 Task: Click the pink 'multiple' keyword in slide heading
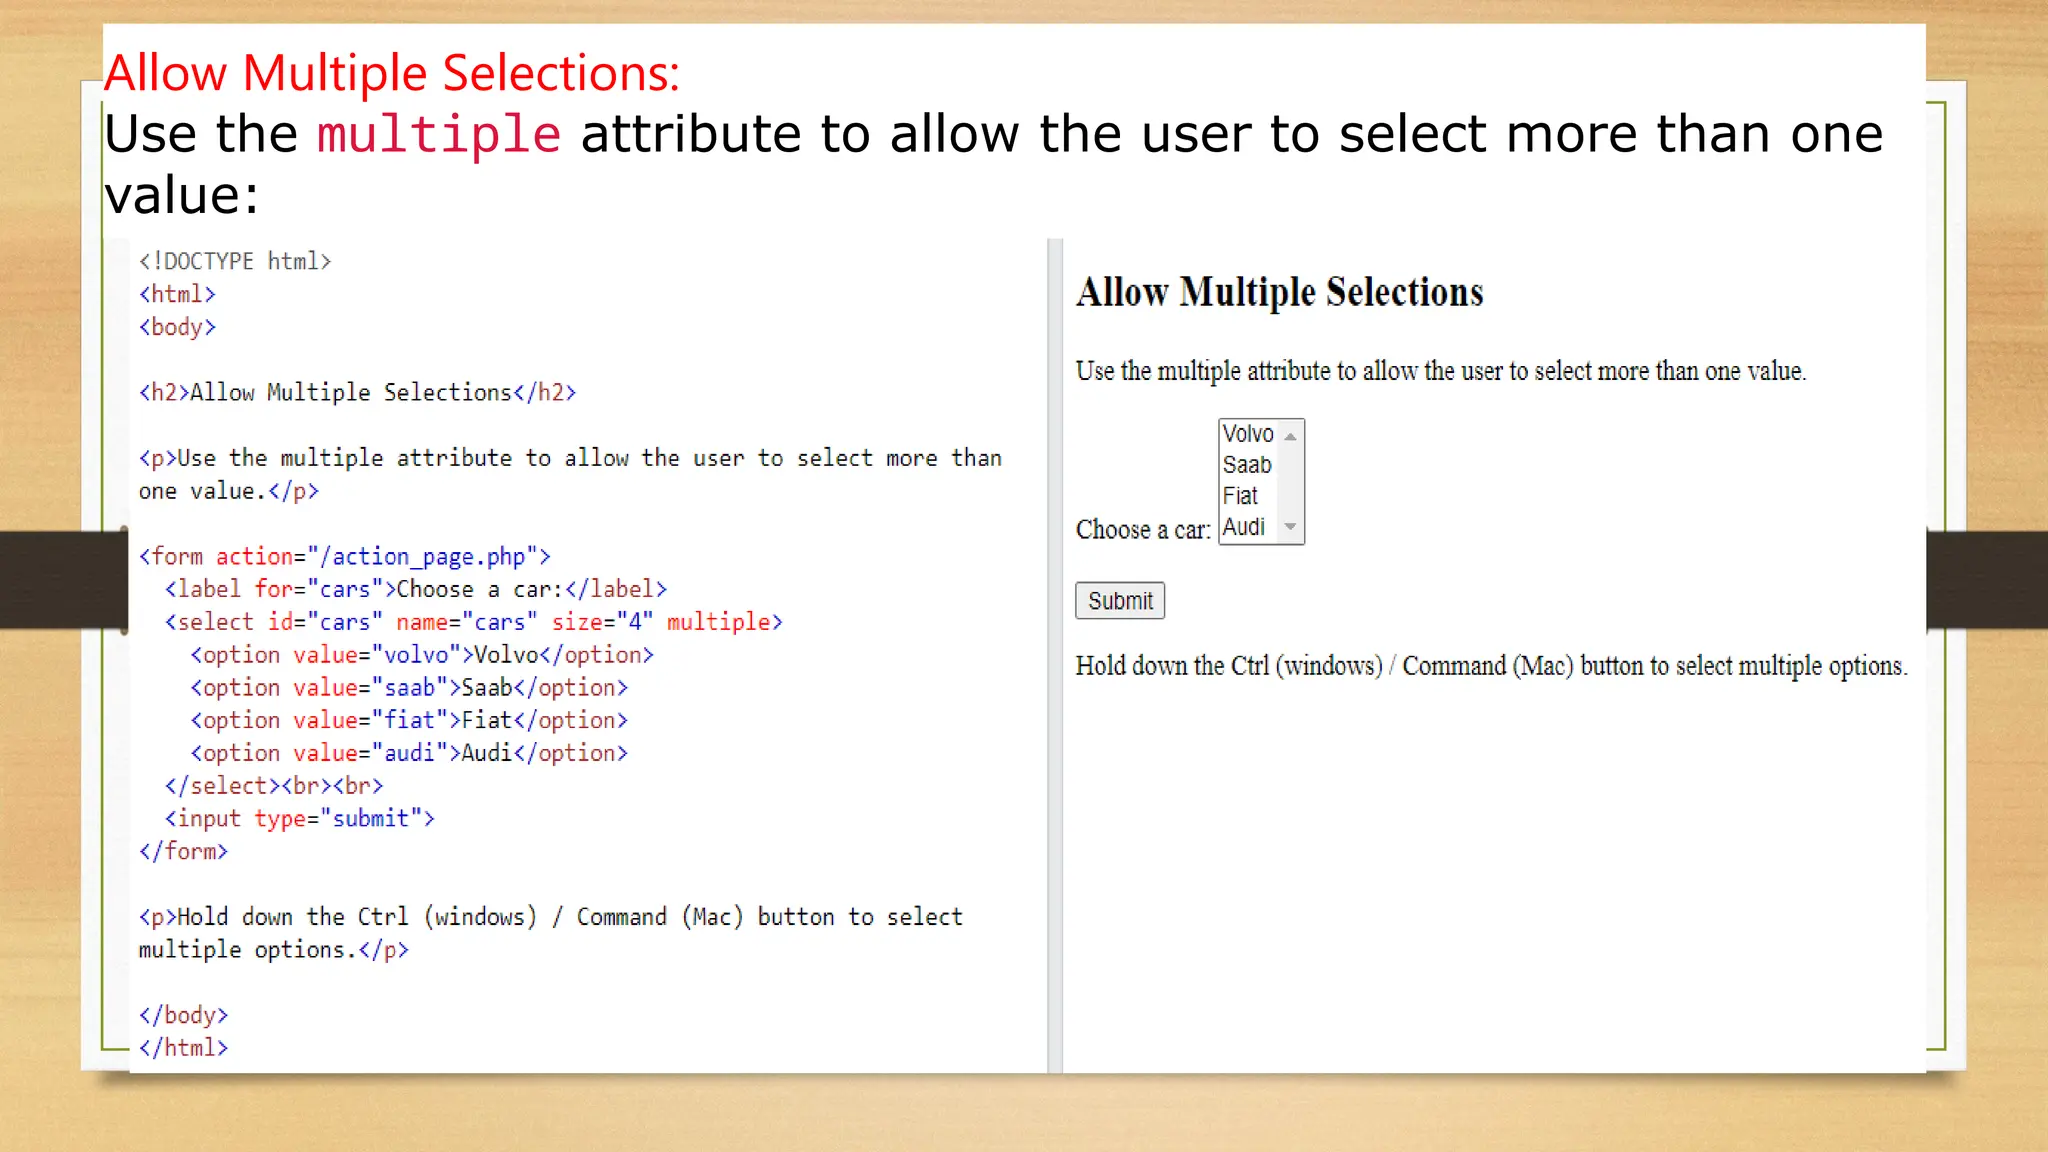click(x=439, y=135)
